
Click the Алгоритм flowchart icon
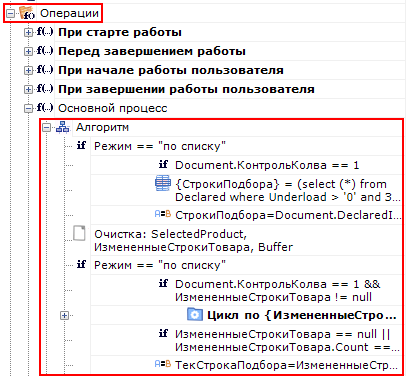(62, 127)
